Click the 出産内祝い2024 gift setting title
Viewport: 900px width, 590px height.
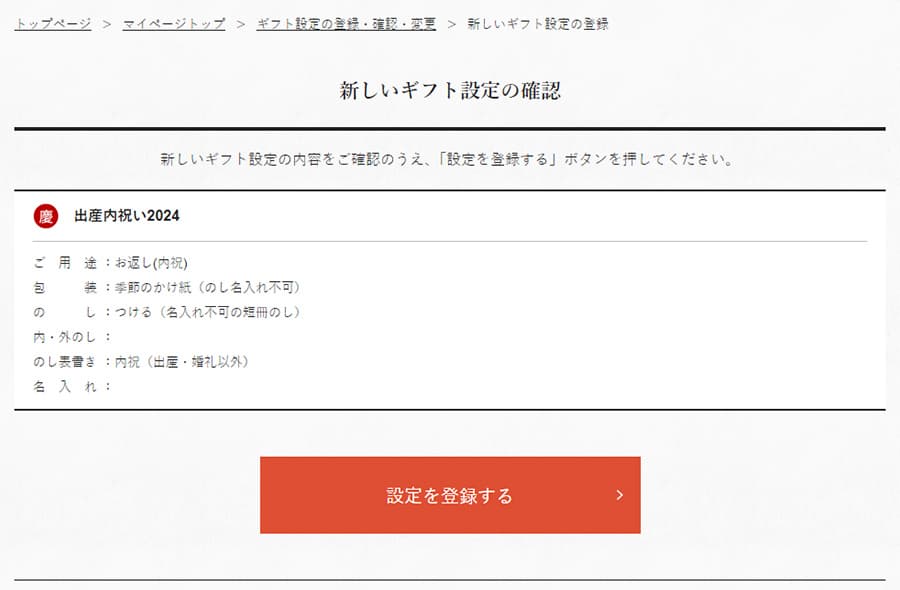coord(127,216)
